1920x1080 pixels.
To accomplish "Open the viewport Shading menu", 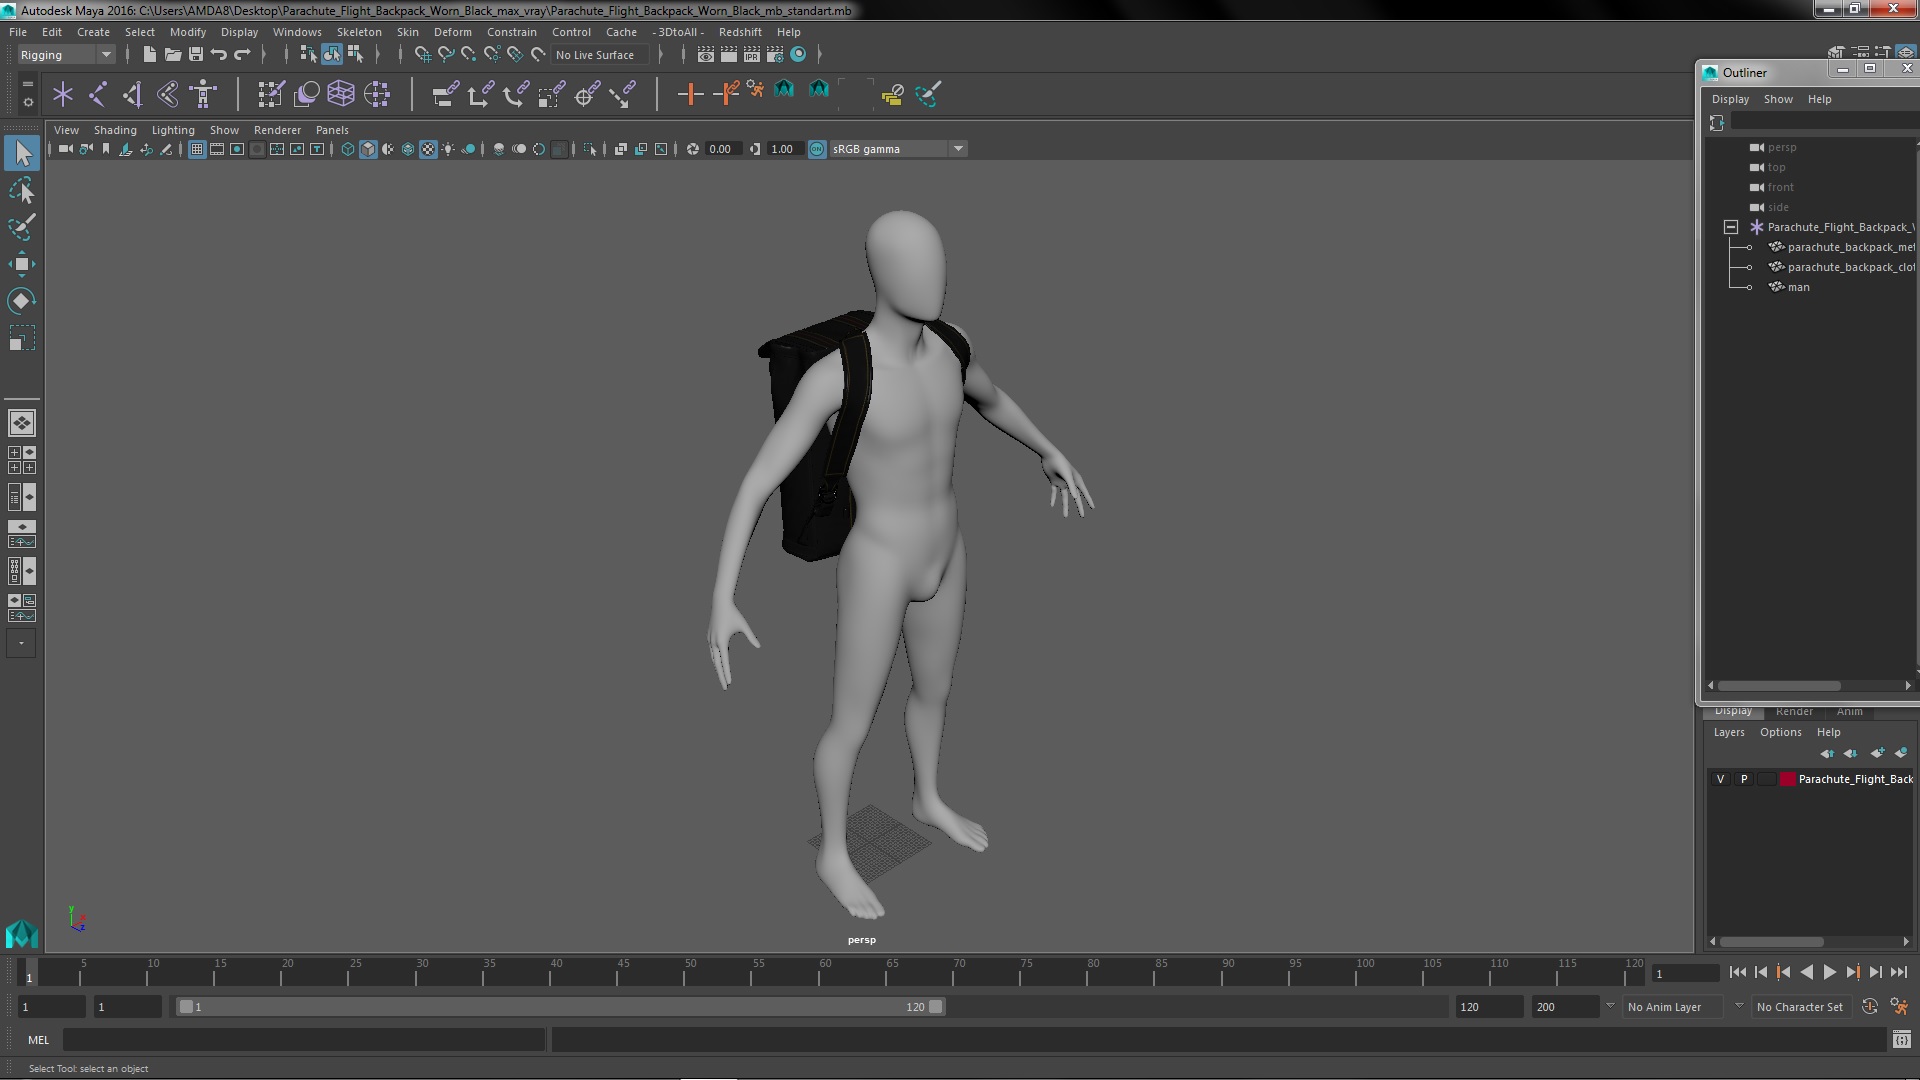I will [115, 130].
